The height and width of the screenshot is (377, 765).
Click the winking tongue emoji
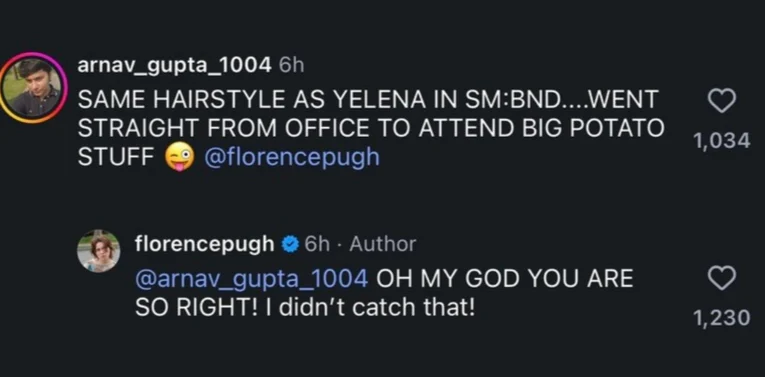179,157
